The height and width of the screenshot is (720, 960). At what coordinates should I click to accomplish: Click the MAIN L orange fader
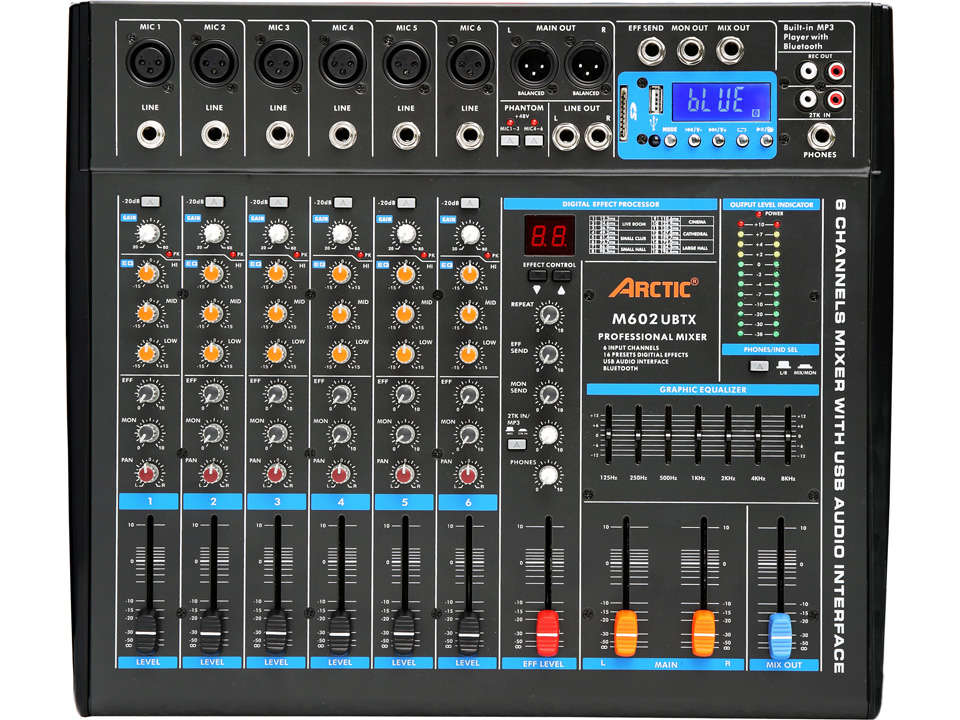626,633
